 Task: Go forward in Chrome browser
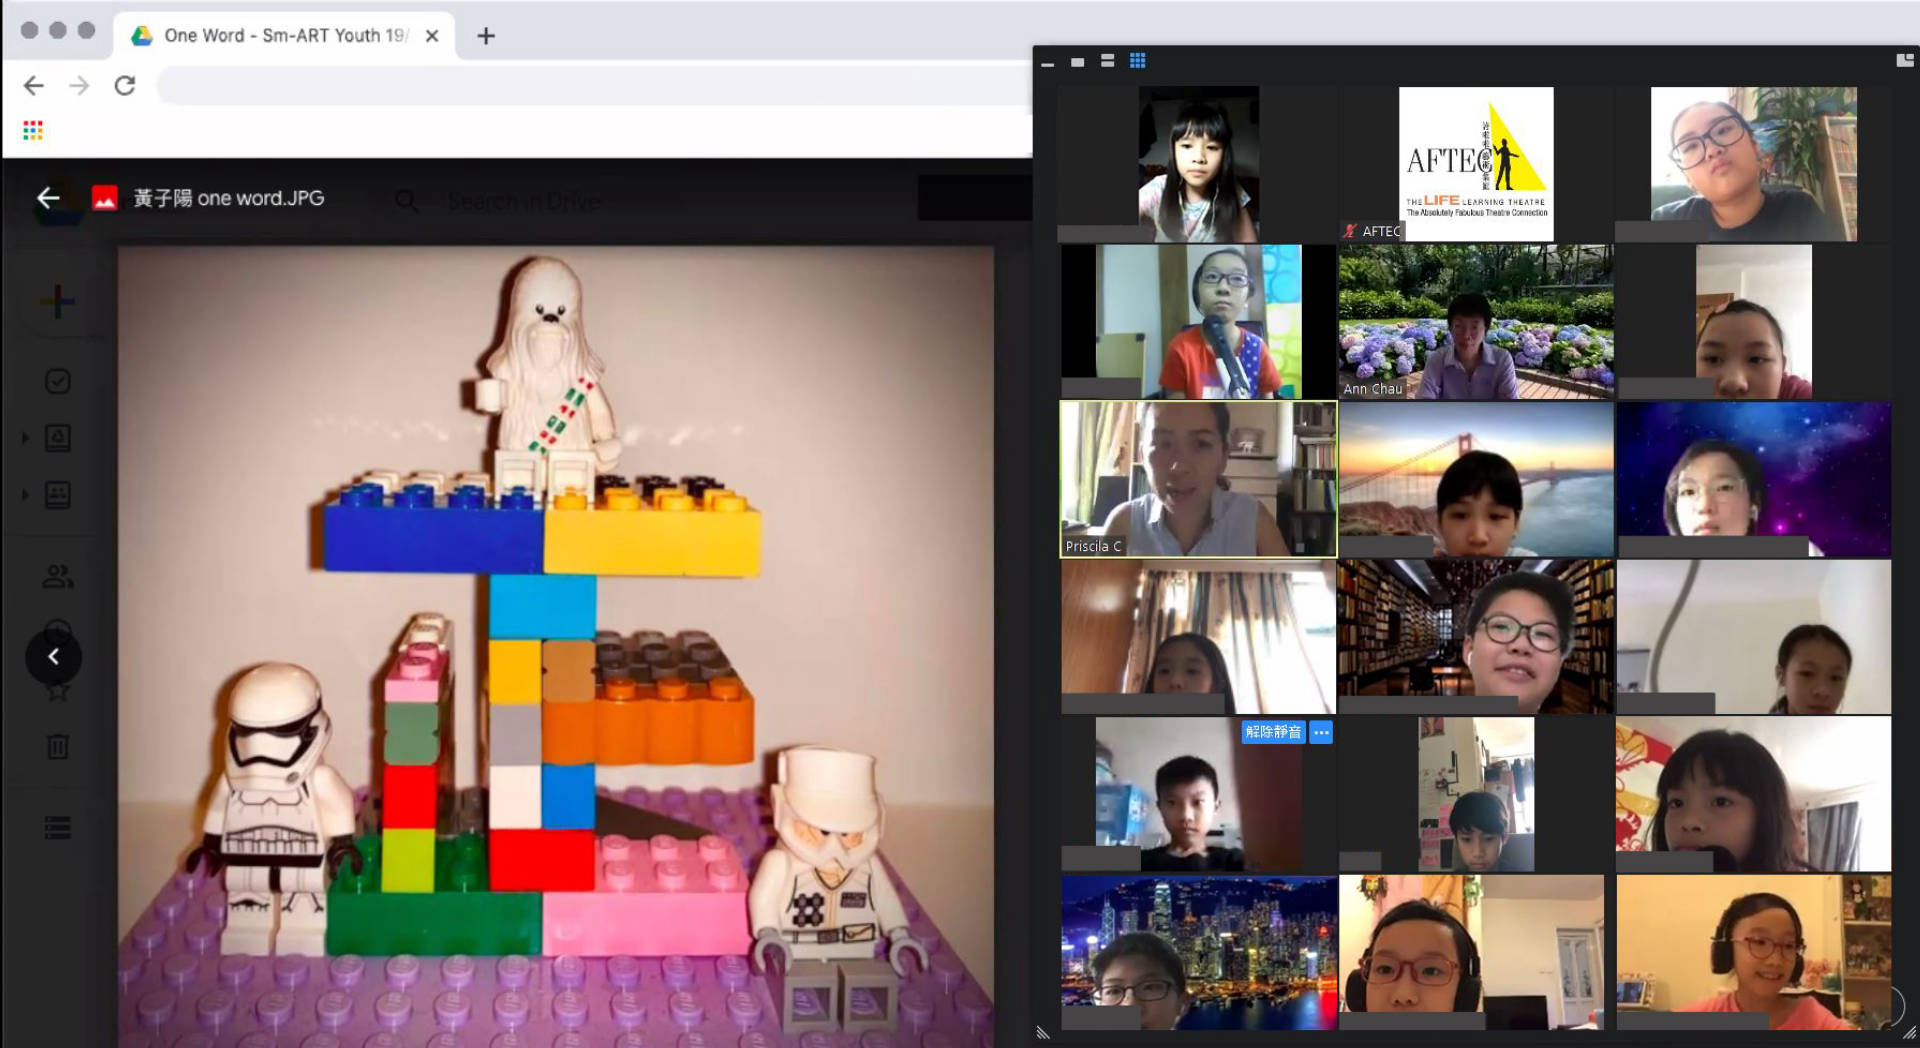(x=79, y=86)
